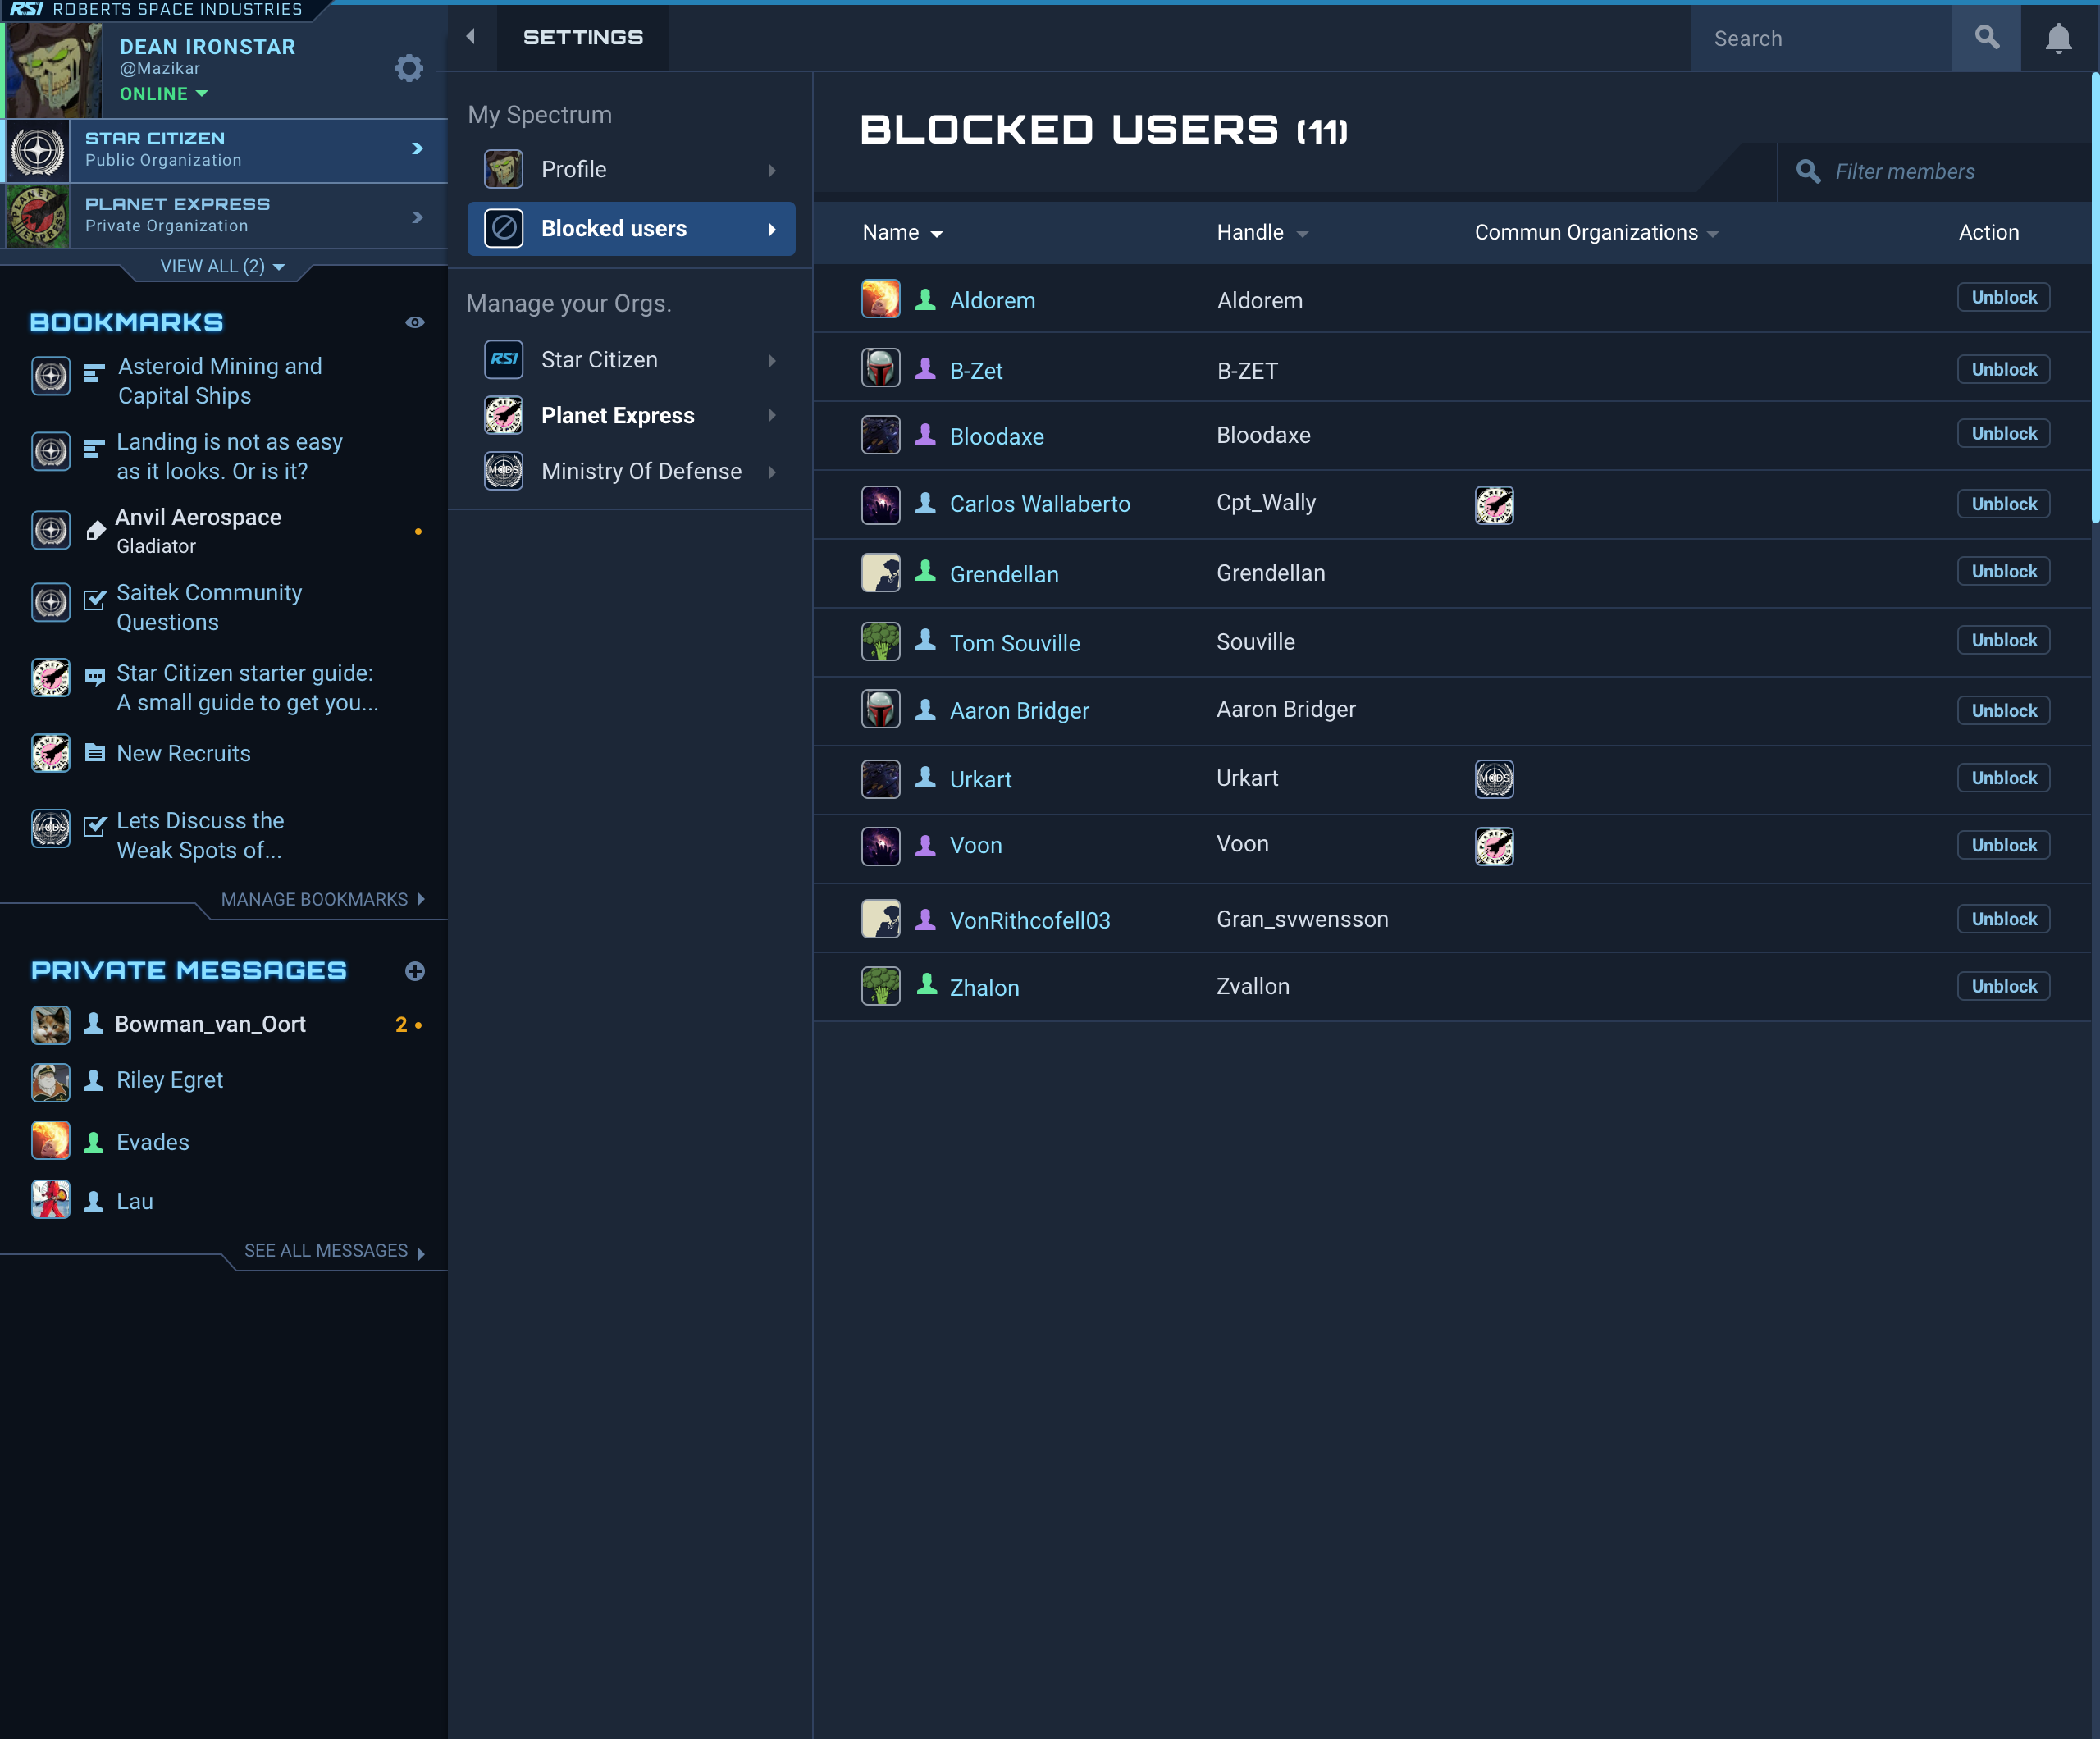Unblock the user Aldorem
Screen dimensions: 2100x1739
(2003, 297)
